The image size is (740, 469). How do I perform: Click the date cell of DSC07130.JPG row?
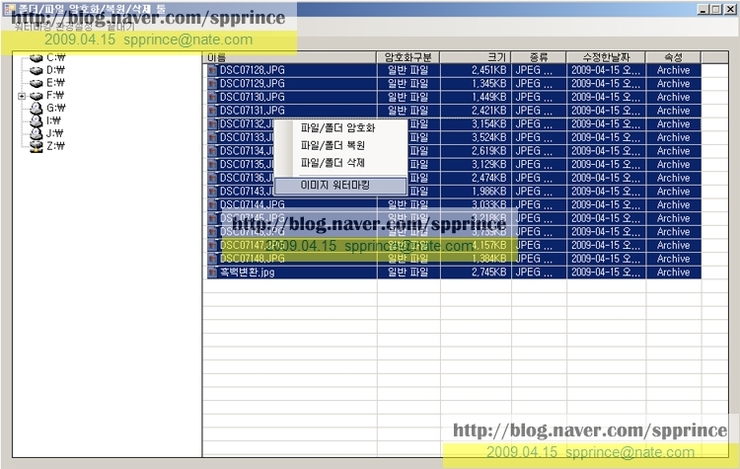tap(606, 97)
